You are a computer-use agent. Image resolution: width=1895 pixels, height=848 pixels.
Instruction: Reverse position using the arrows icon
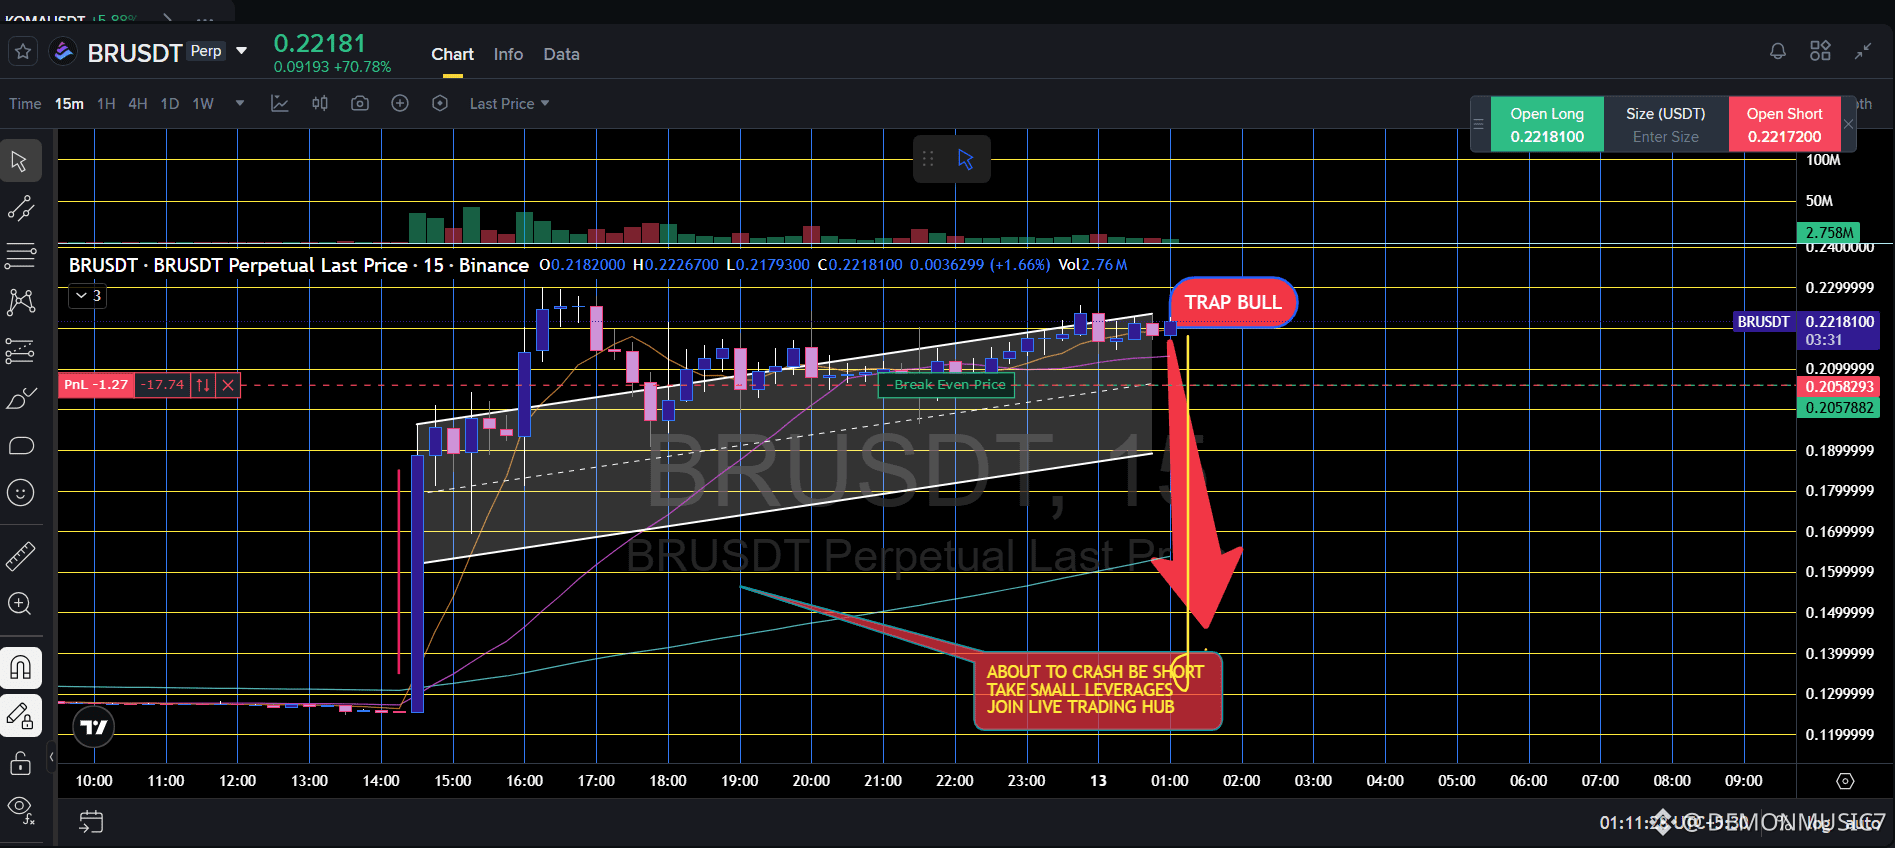click(203, 385)
